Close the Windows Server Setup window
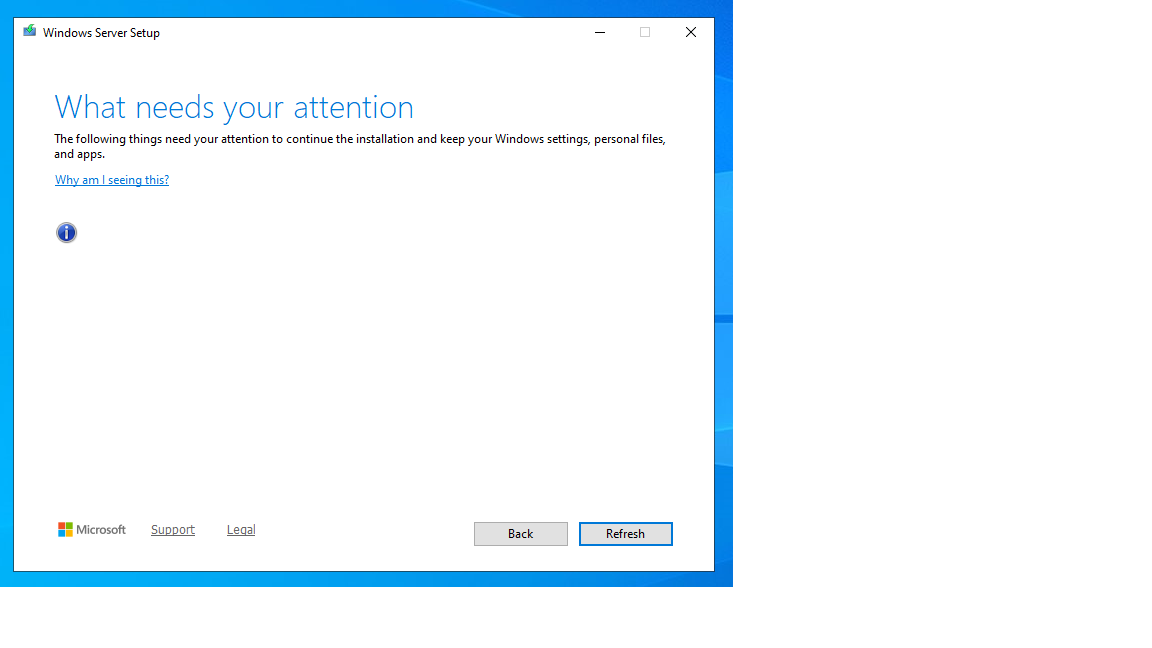The width and height of the screenshot is (1152, 648). coord(691,32)
